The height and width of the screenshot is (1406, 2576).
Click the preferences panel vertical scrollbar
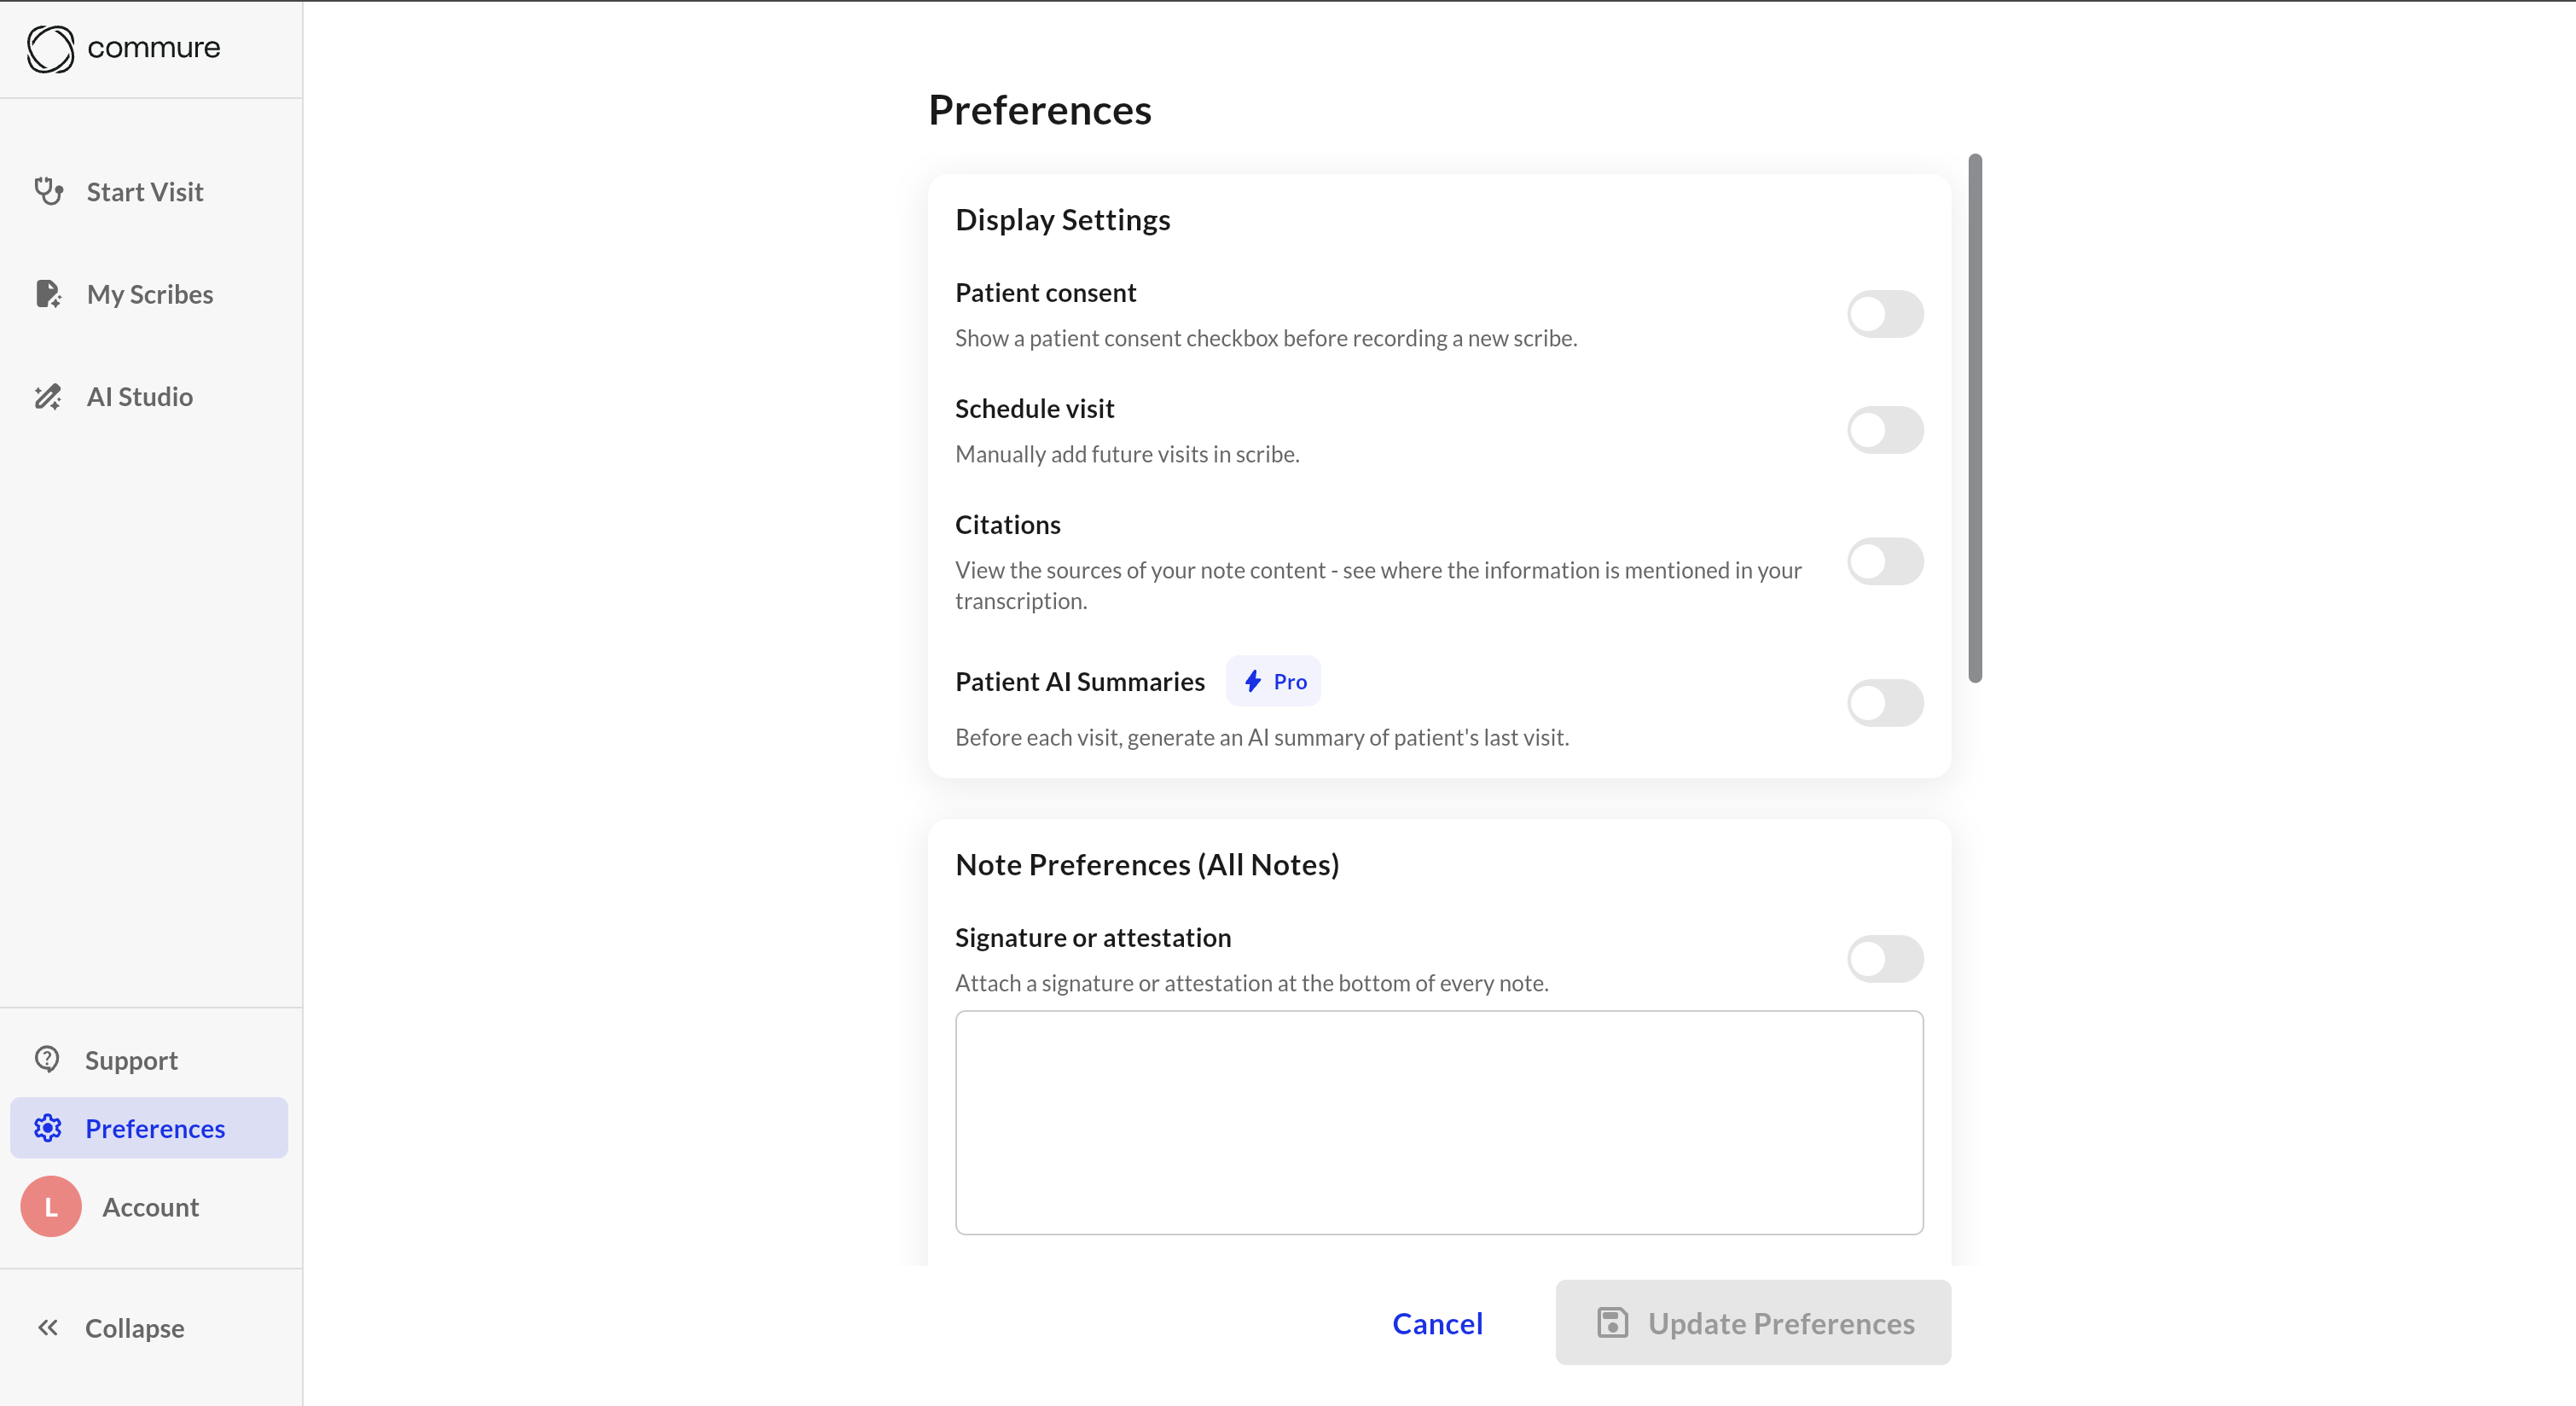[1974, 418]
